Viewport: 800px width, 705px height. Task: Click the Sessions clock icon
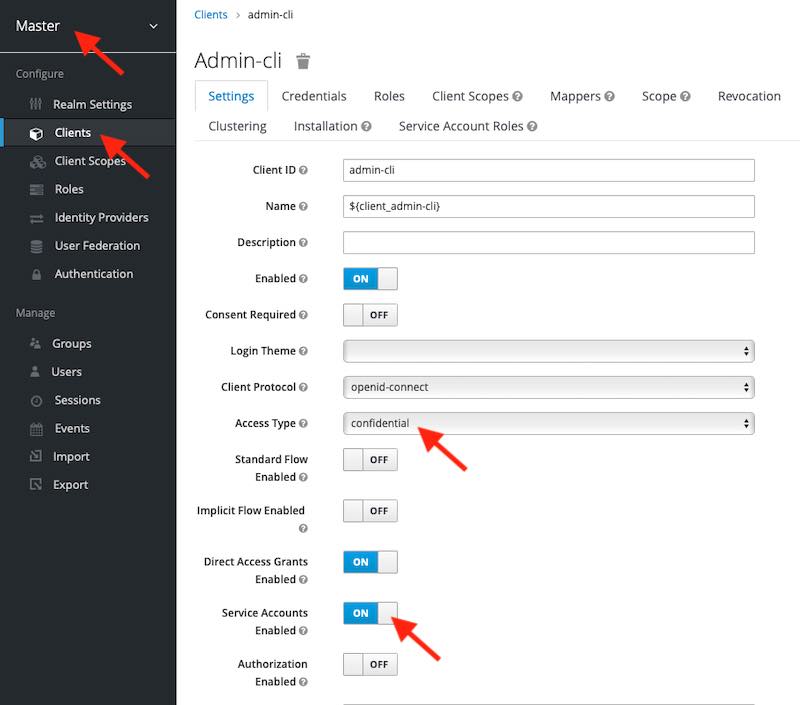pos(36,400)
